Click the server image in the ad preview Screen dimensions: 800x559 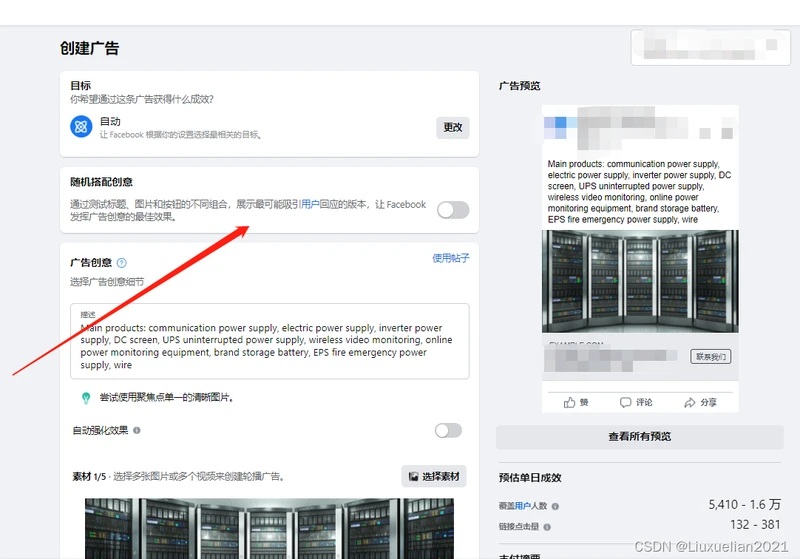coord(640,282)
